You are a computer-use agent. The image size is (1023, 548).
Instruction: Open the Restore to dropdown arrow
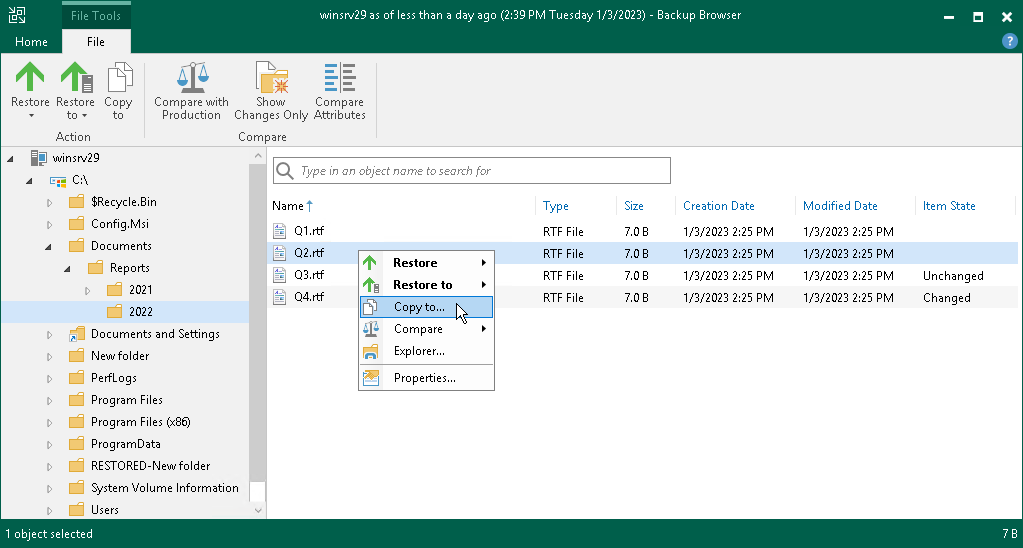point(84,116)
